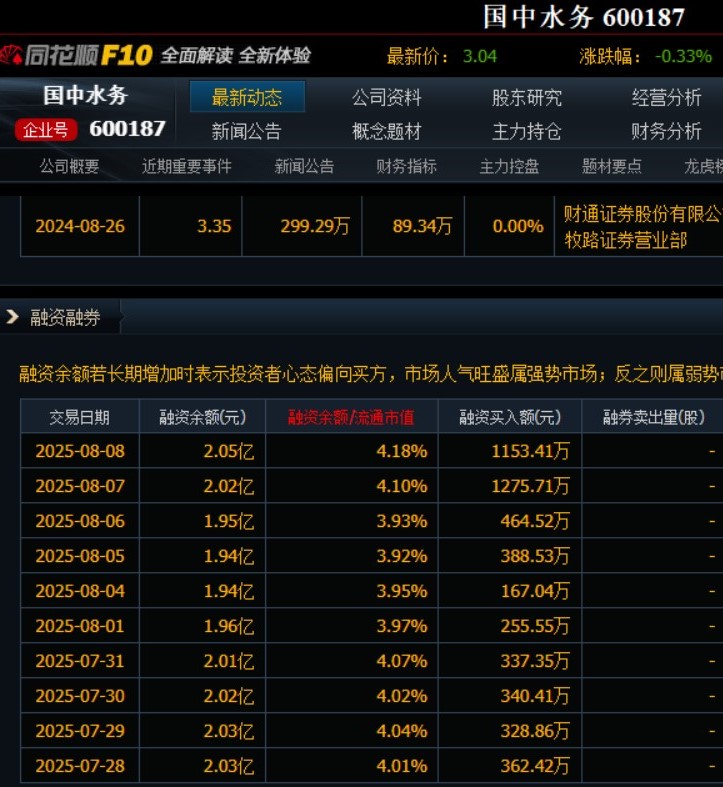Click the red 企业号 badge
The height and width of the screenshot is (787, 723).
tap(46, 130)
